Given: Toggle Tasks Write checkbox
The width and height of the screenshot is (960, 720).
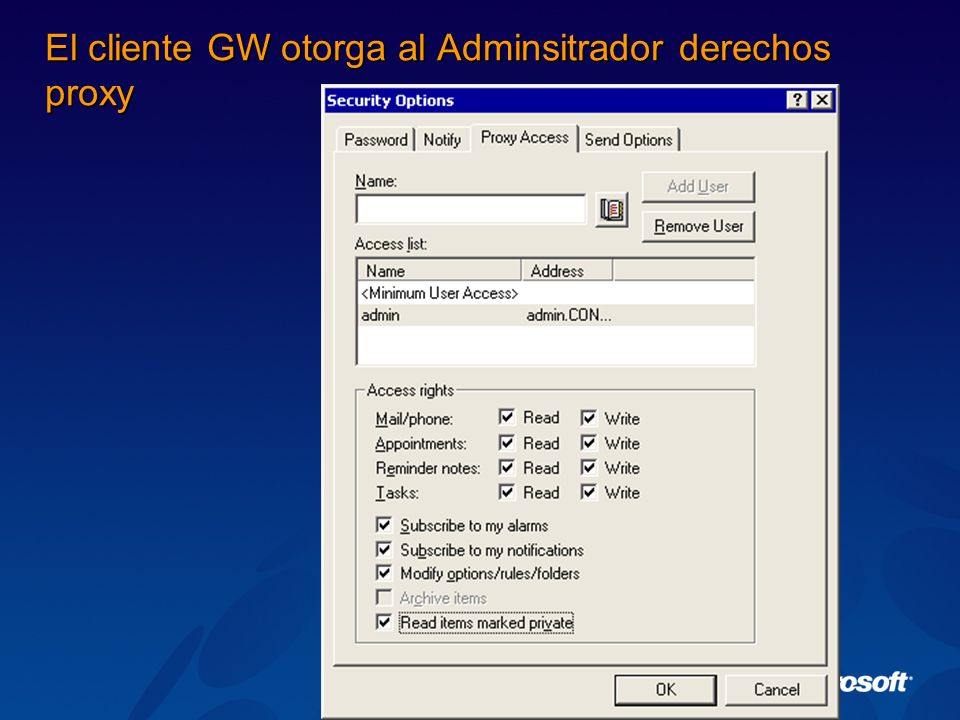Looking at the screenshot, I should point(588,492).
